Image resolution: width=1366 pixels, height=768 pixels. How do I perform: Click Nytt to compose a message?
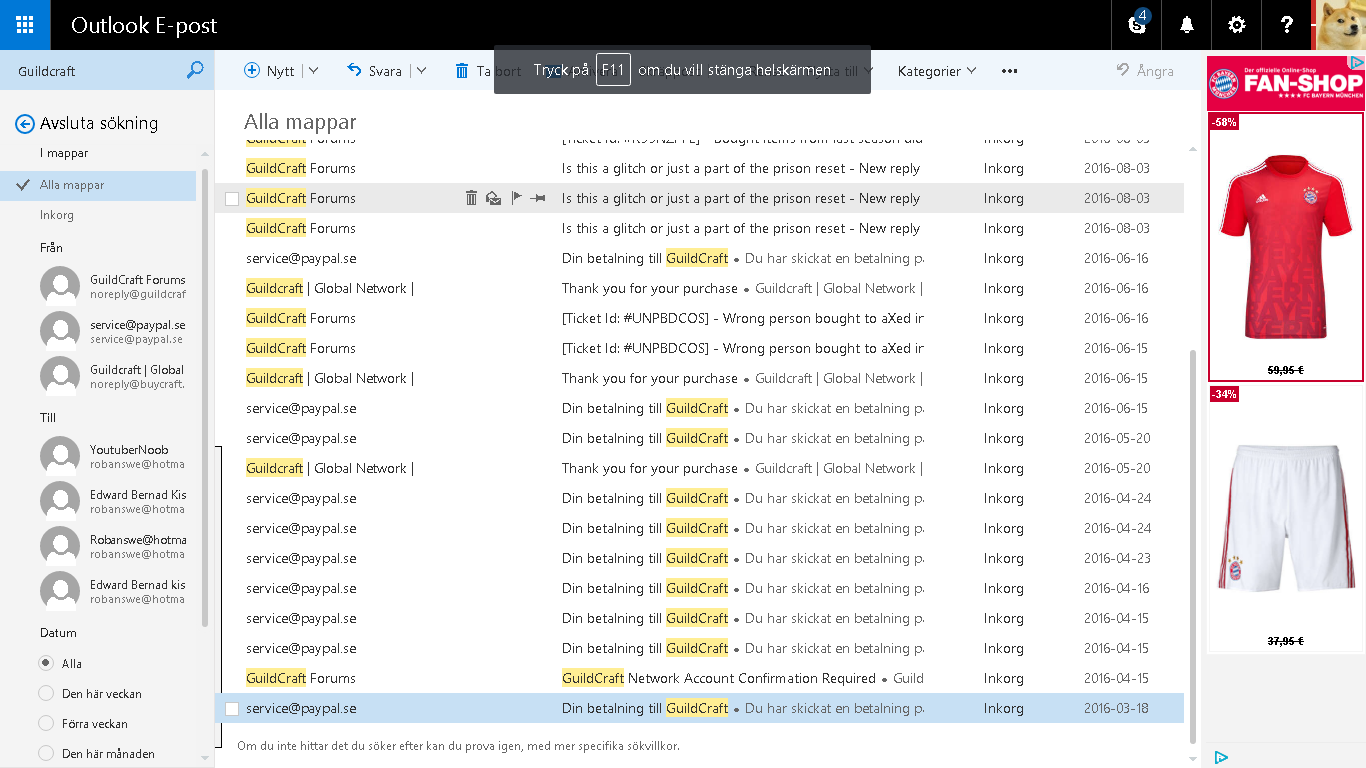pos(270,71)
